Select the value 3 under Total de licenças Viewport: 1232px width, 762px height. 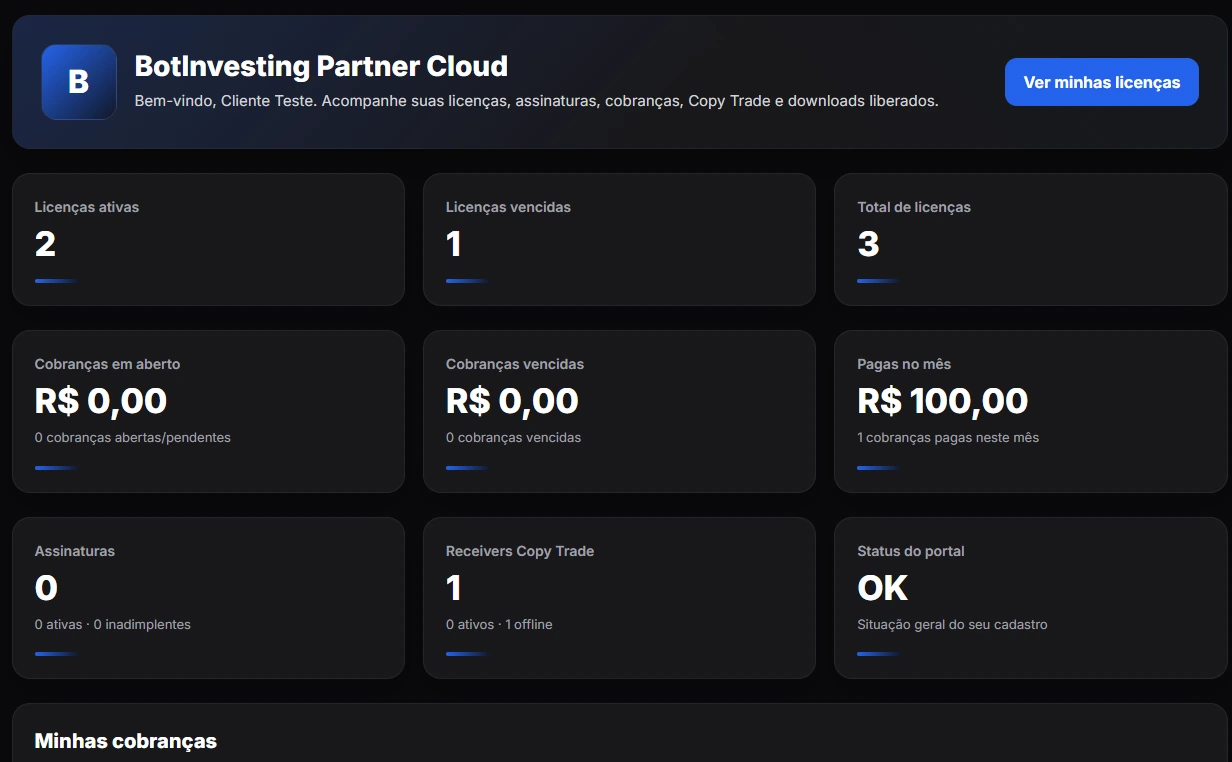tap(868, 244)
